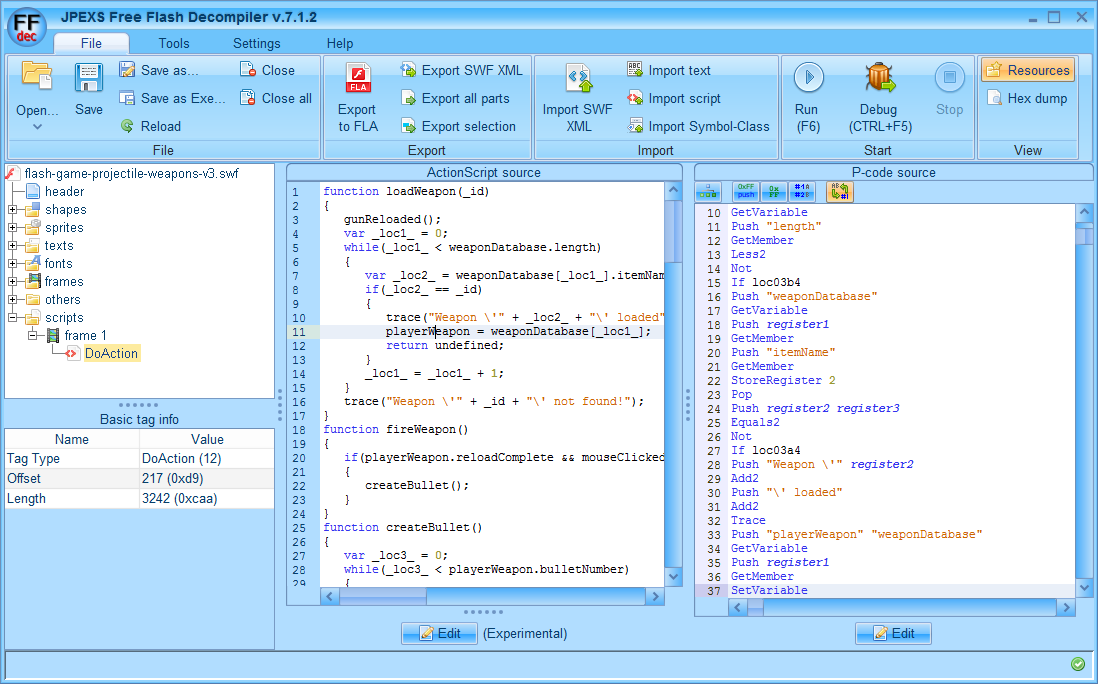
Task: Select flash-game-projectile-weapons-v3.swf root node
Action: pyautogui.click(x=131, y=174)
